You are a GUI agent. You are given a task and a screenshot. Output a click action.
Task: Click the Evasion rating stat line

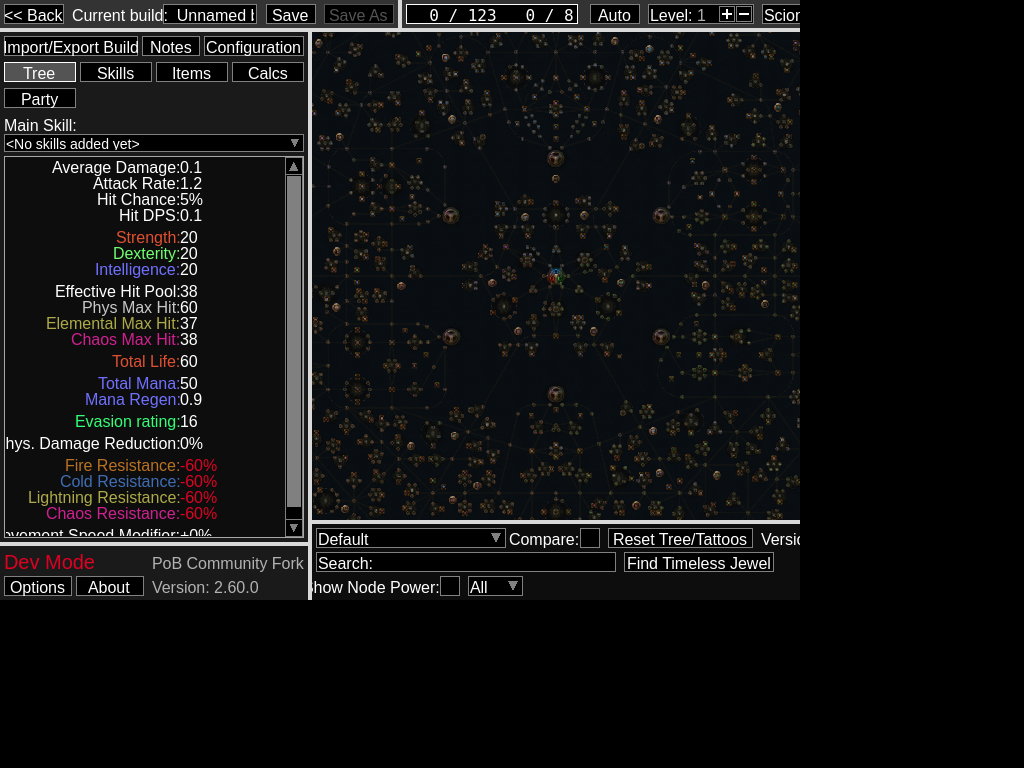[x=136, y=421]
